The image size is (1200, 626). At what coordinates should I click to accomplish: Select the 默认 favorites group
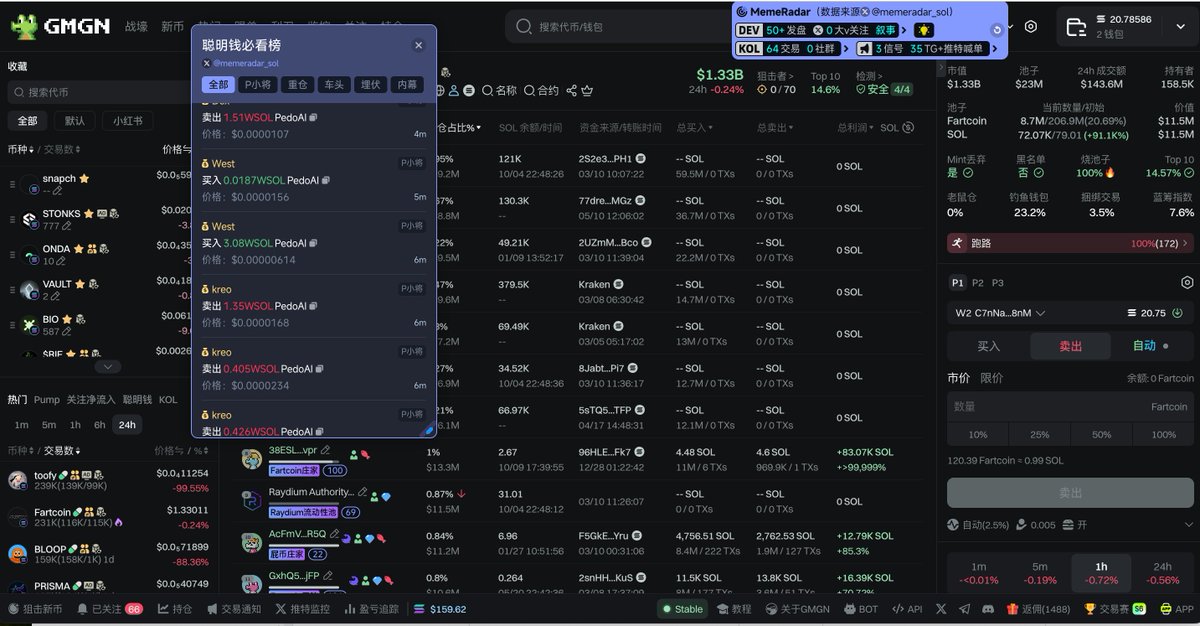[75, 121]
